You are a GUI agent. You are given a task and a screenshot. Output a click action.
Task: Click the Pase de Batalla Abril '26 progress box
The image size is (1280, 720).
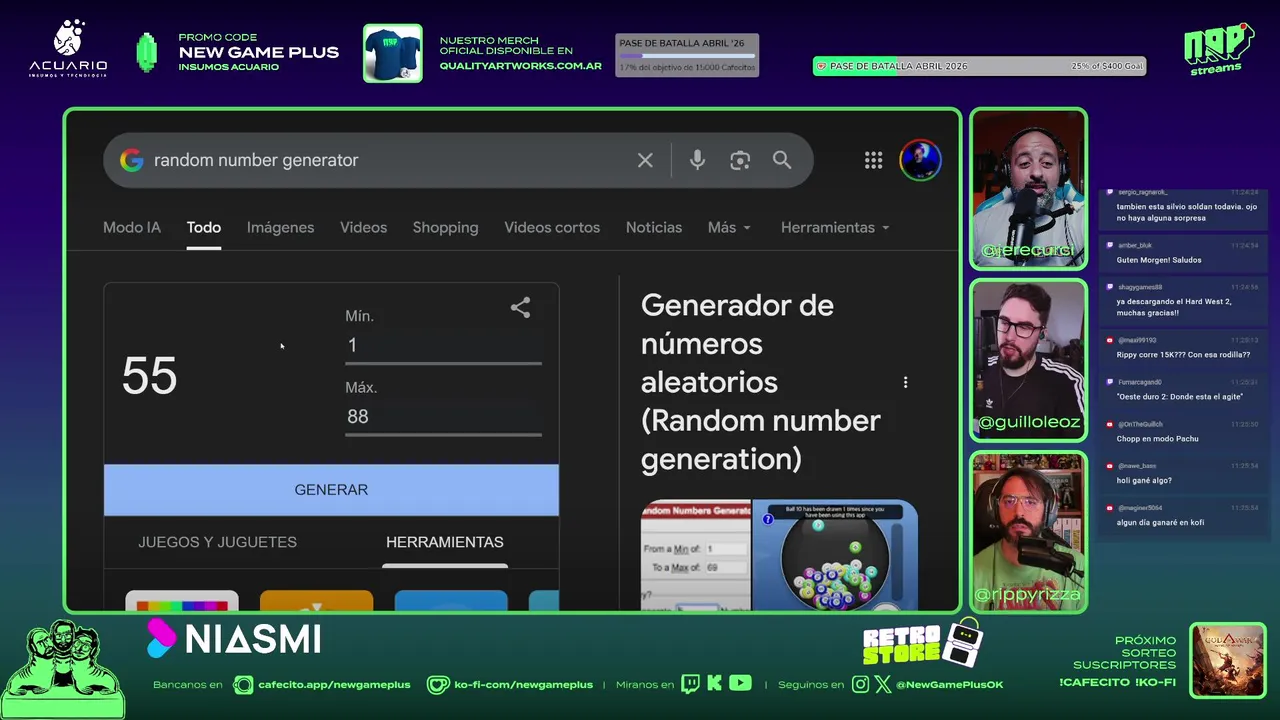pyautogui.click(x=687, y=55)
